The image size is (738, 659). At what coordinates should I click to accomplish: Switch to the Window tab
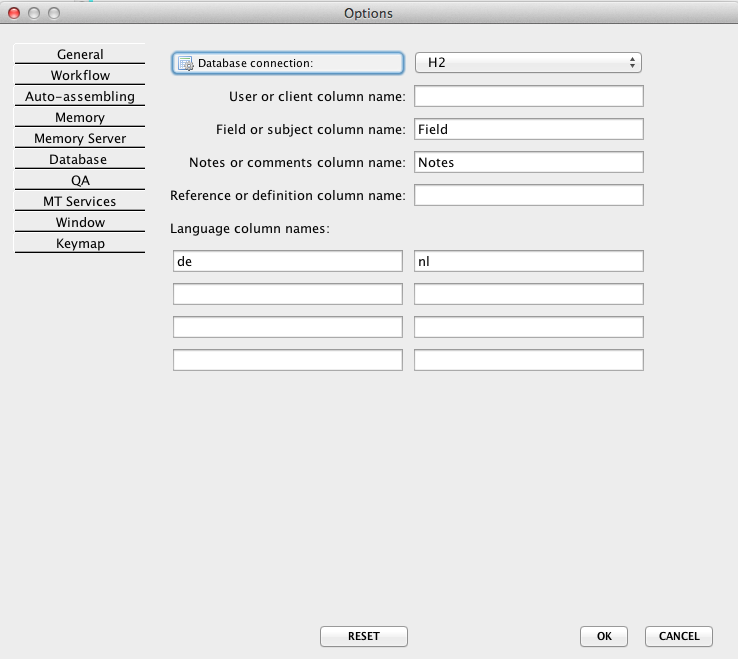(80, 223)
